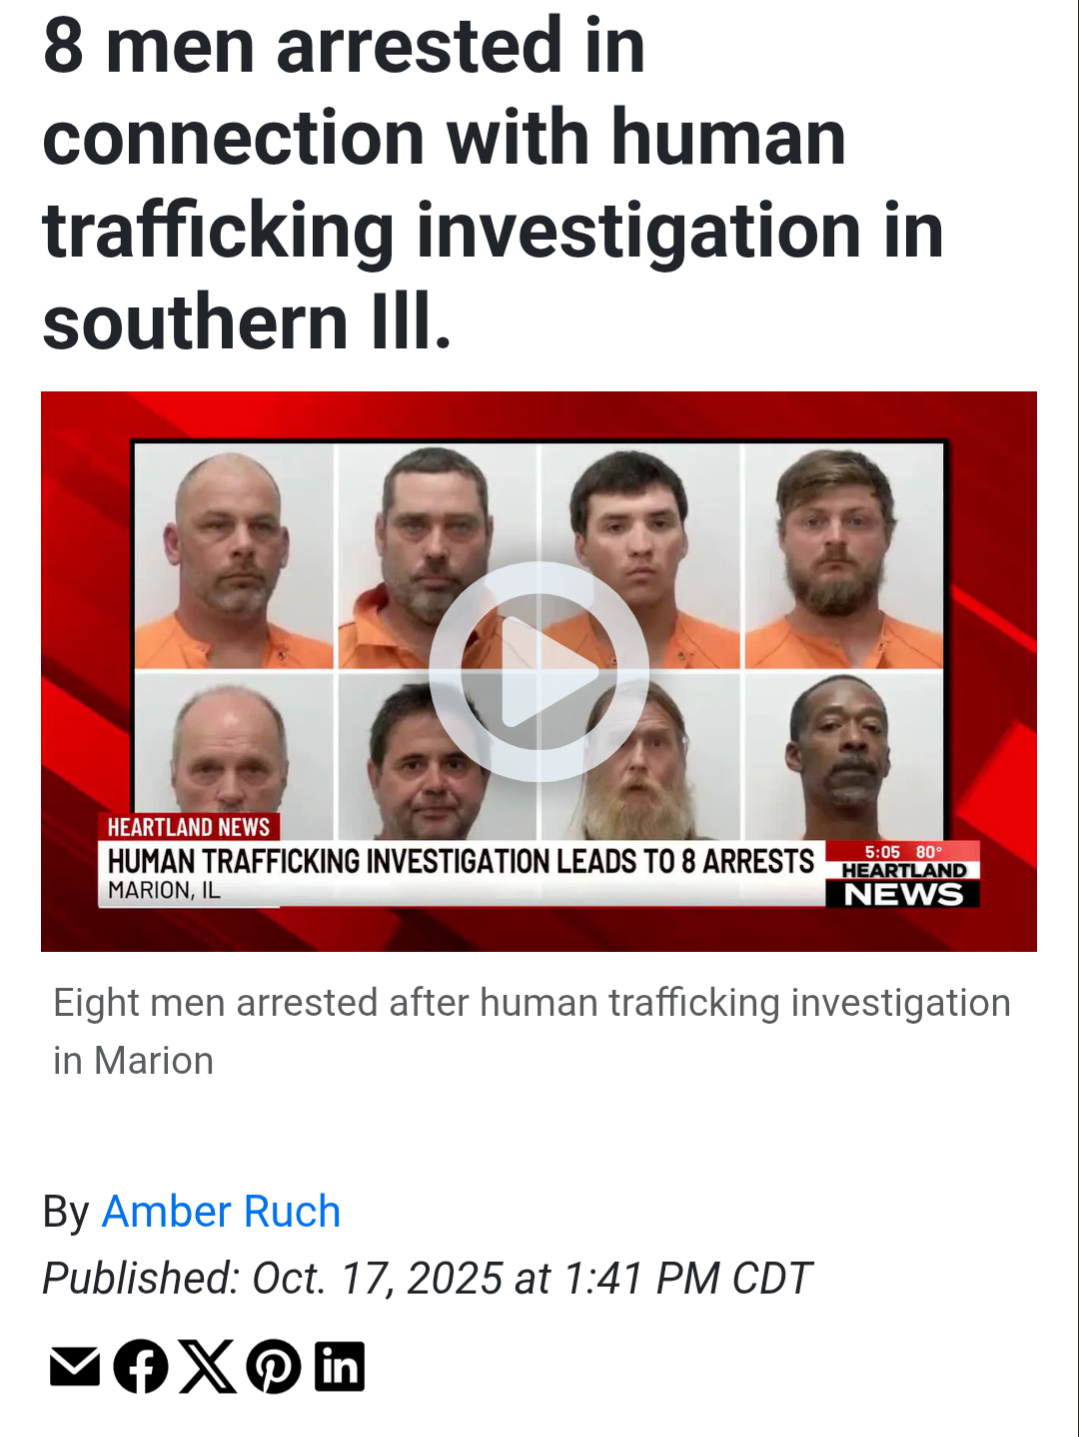Share the article on Facebook
Viewport: 1079px width, 1437px height.
pos(141,1367)
